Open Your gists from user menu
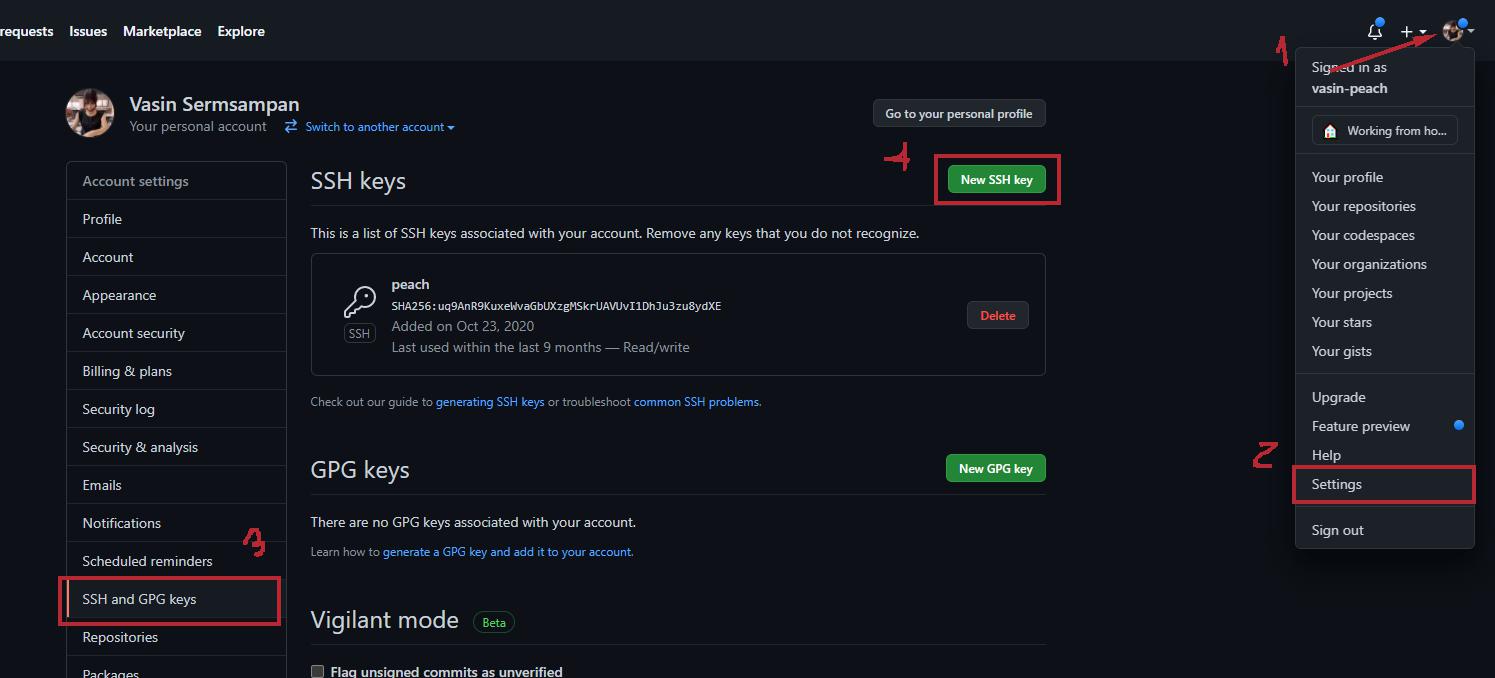Viewport: 1495px width, 678px height. point(1384,351)
